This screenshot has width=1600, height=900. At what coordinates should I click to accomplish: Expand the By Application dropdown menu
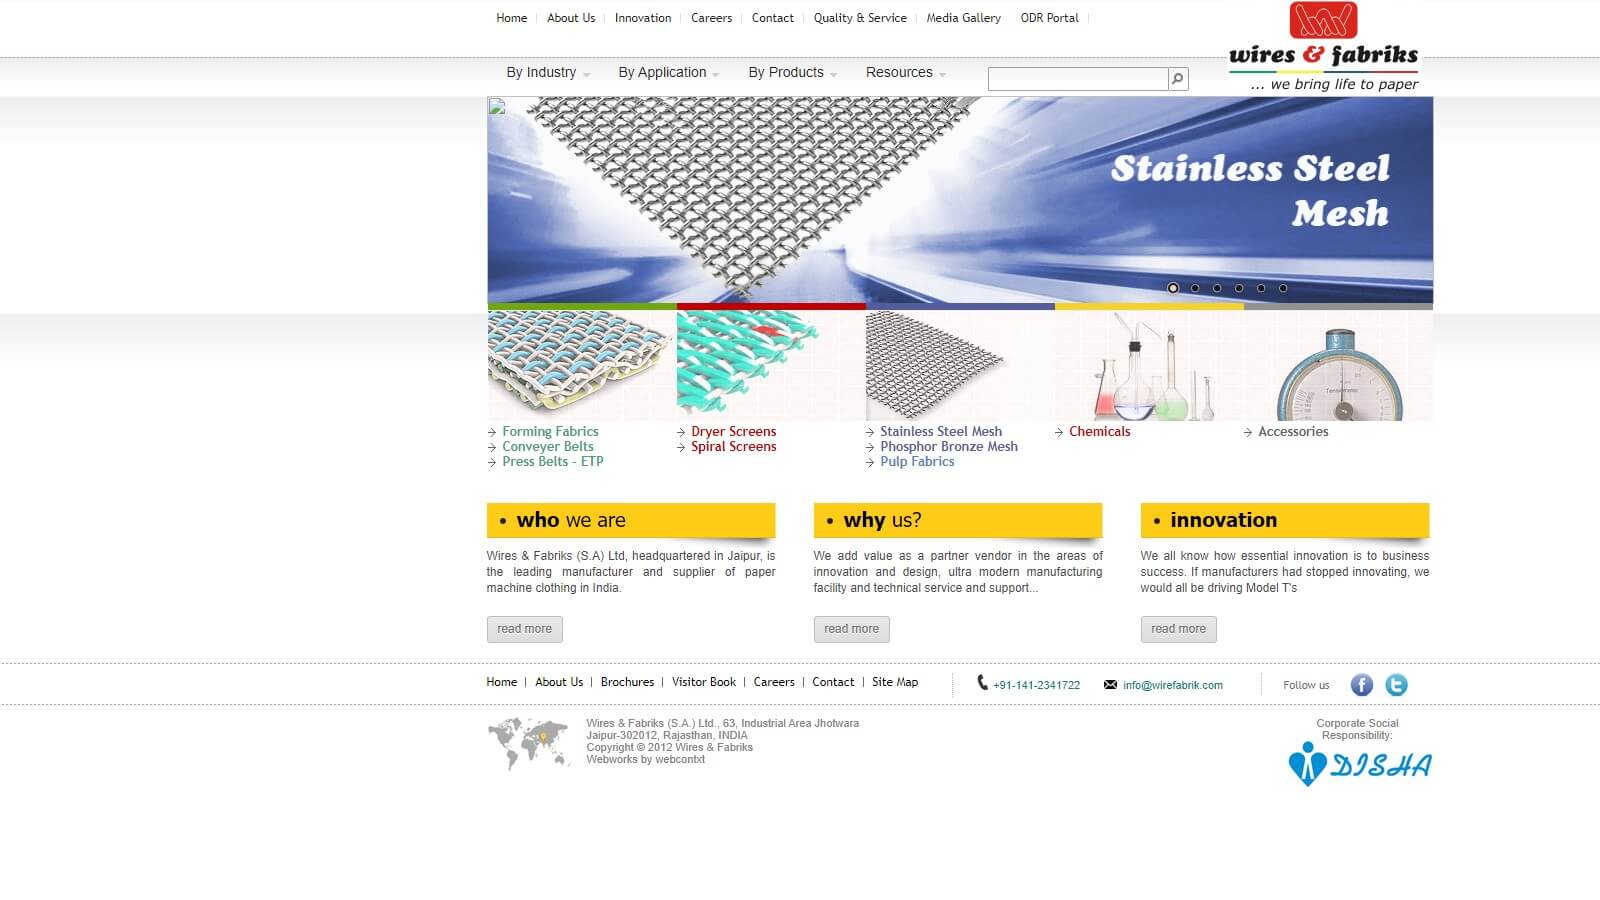[668, 73]
